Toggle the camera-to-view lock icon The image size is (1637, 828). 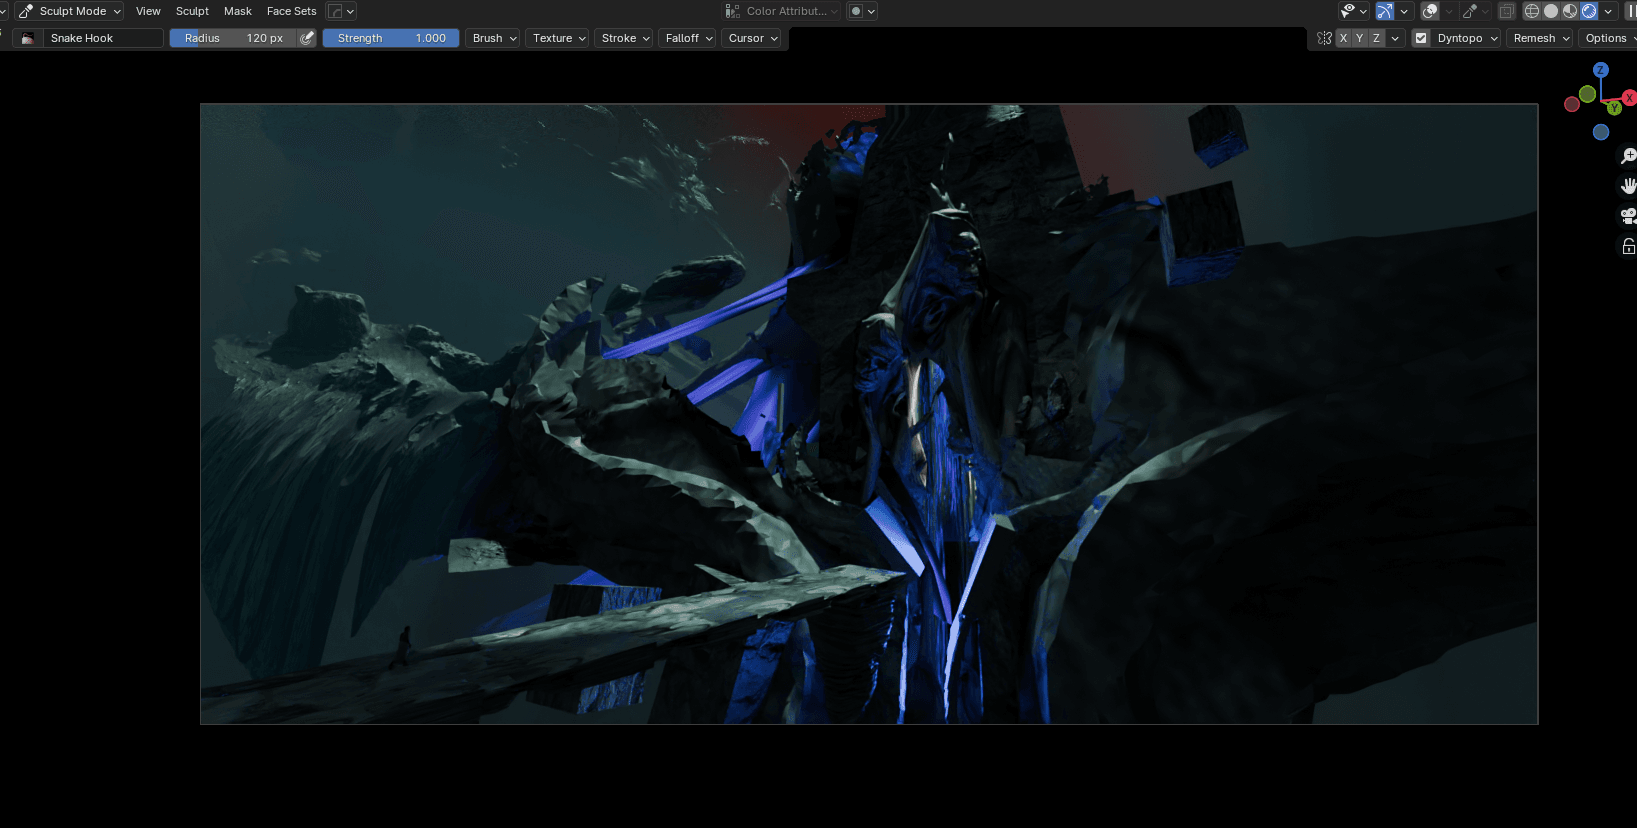click(x=1628, y=246)
